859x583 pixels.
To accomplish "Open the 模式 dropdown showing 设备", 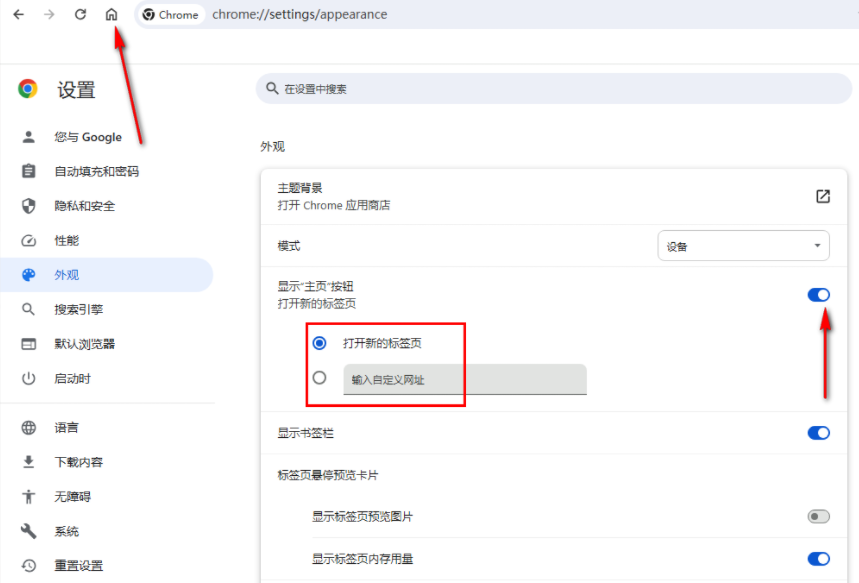I will coord(743,245).
